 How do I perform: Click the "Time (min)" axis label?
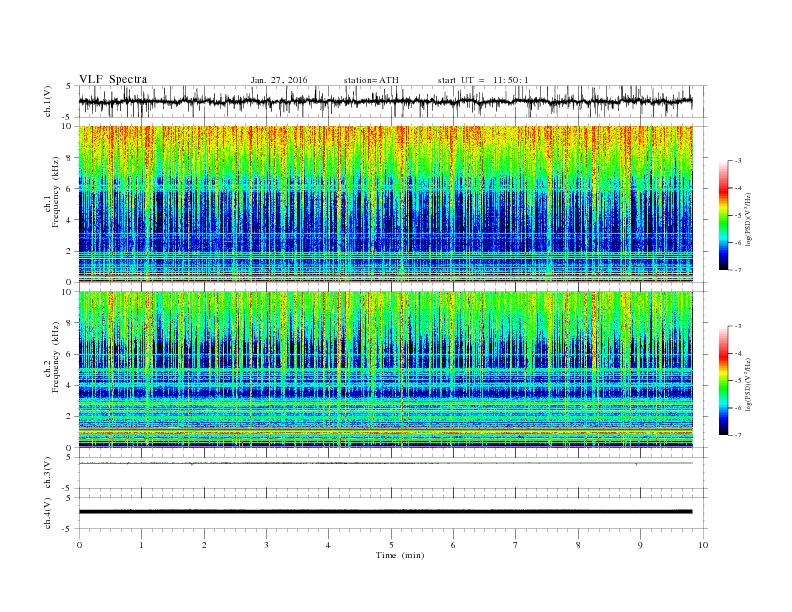point(400,555)
